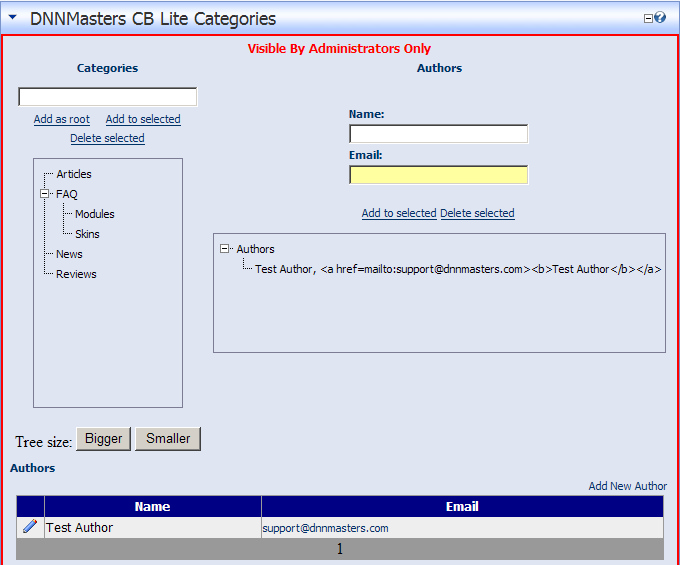Click the 'Add as root' link
This screenshot has width=680, height=565.
click(62, 119)
